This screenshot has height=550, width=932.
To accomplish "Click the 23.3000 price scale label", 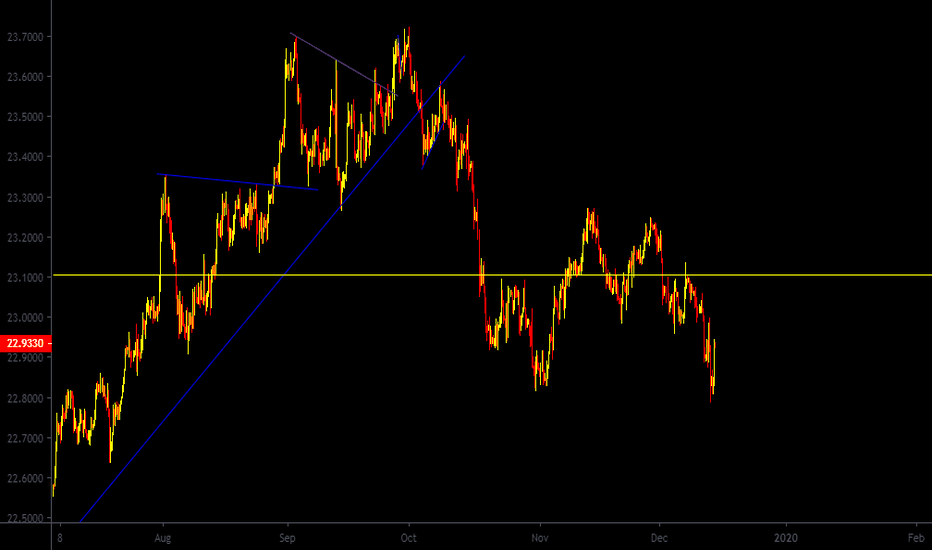I will pos(25,198).
